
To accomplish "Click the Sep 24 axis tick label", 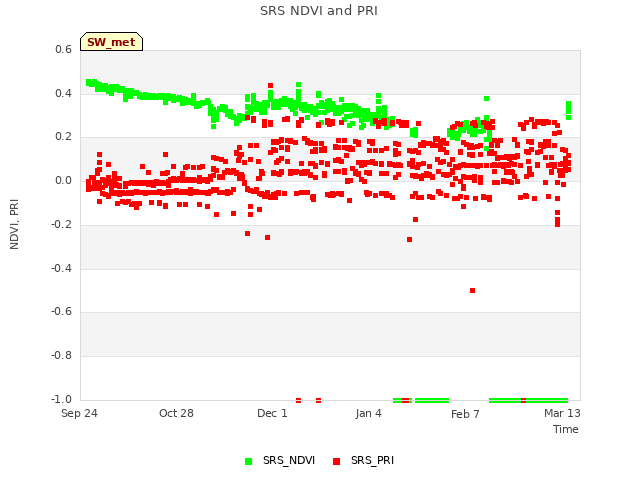I will coord(79,413).
